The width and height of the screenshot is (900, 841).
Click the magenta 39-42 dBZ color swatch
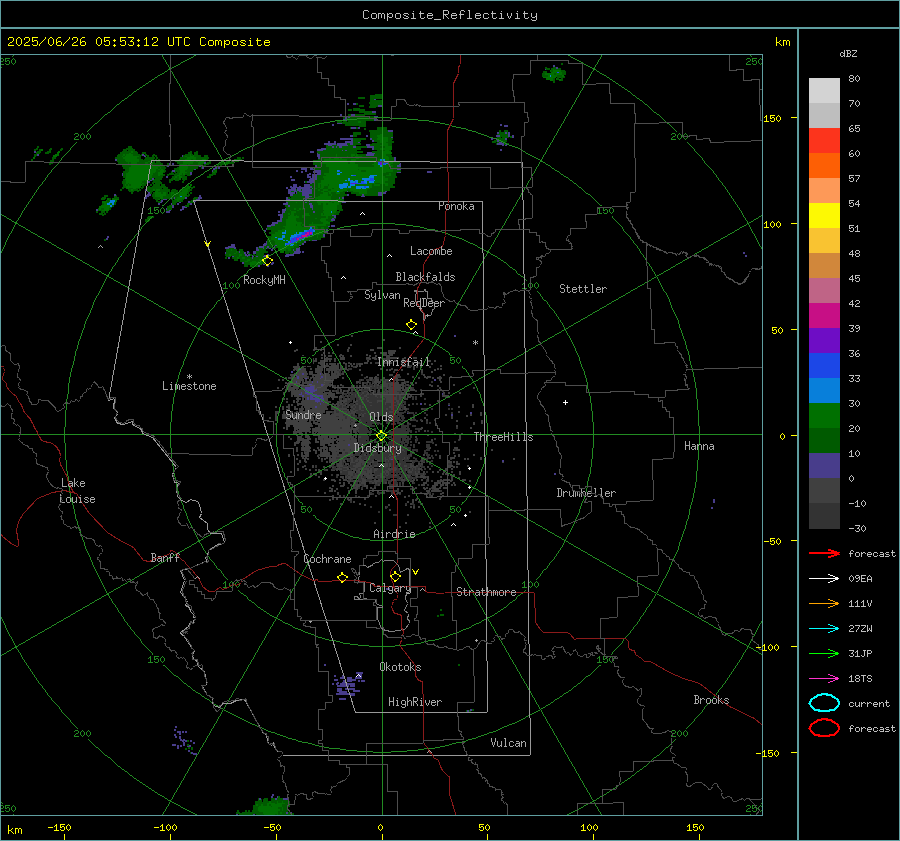click(824, 316)
